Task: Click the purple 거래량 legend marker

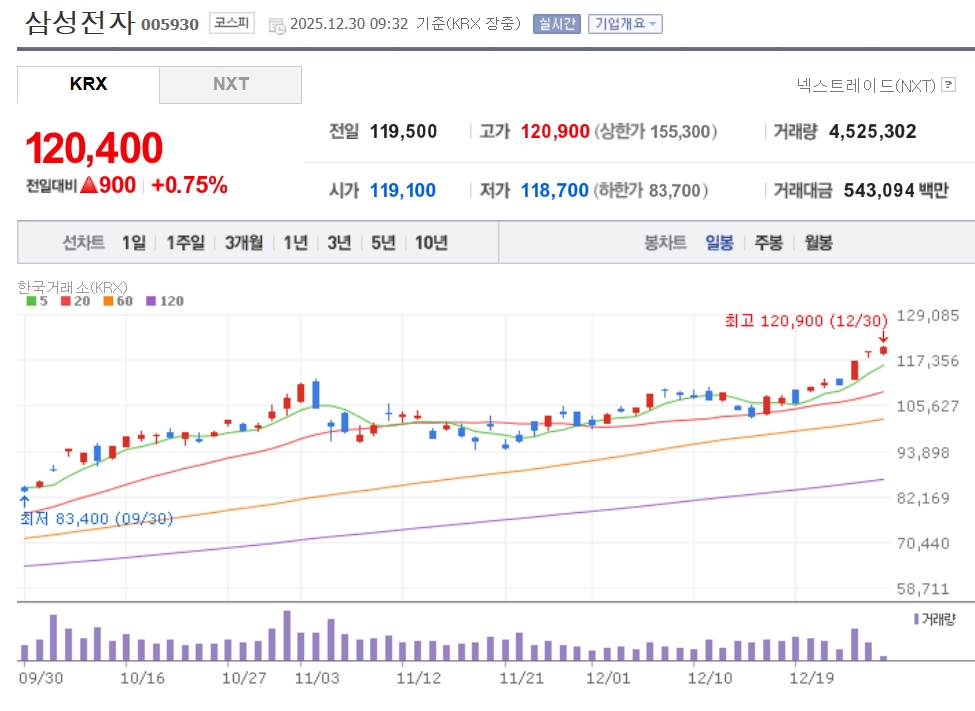Action: click(x=916, y=619)
